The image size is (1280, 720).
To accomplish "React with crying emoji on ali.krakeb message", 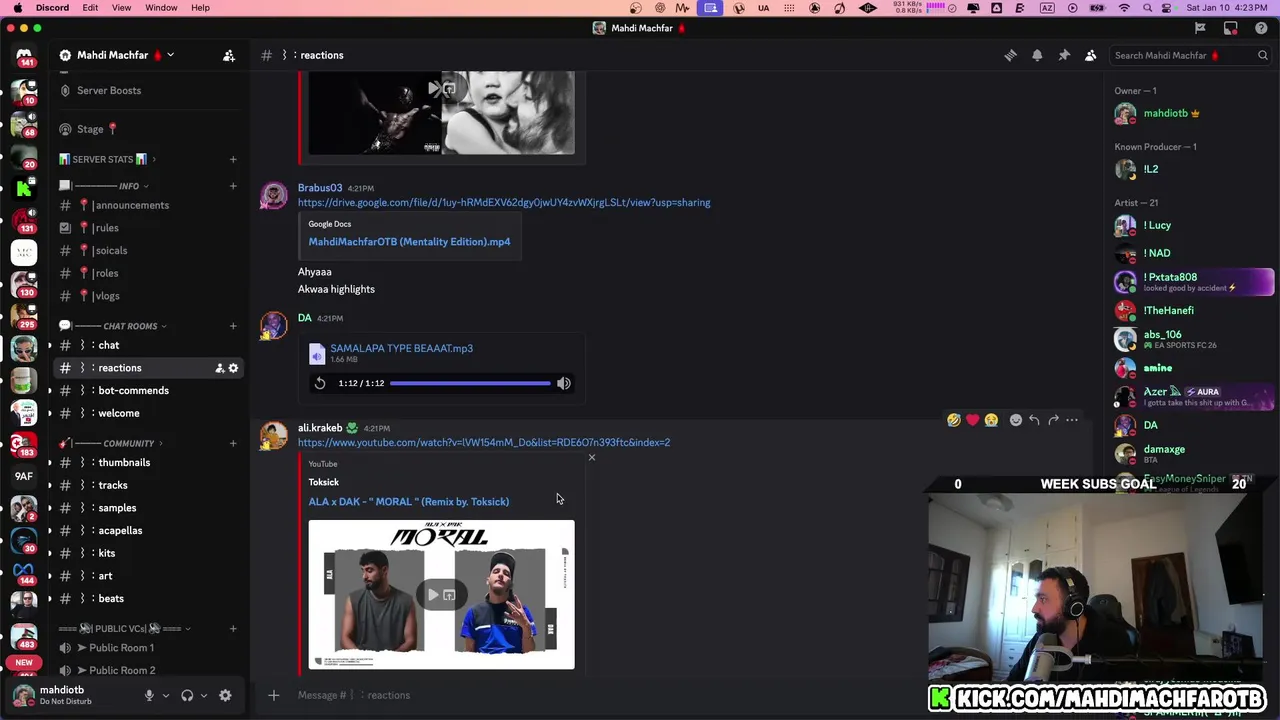I will pos(990,420).
